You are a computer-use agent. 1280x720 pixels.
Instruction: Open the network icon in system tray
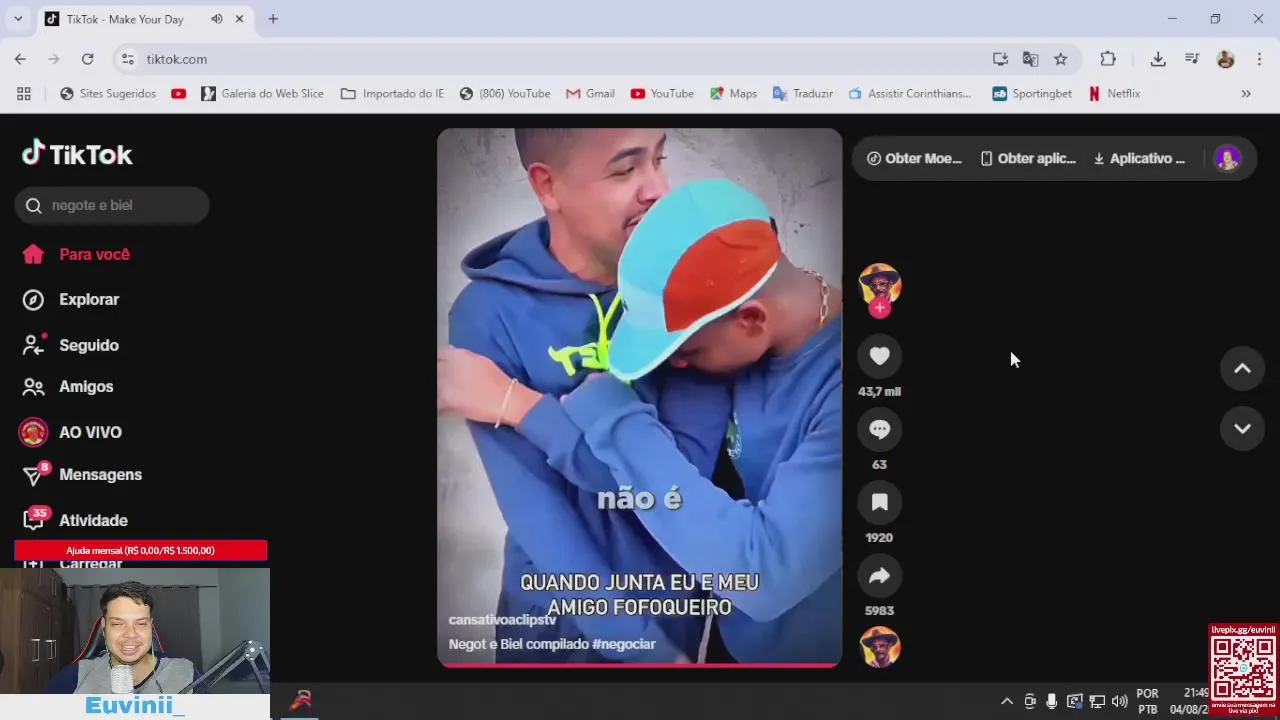[1097, 701]
